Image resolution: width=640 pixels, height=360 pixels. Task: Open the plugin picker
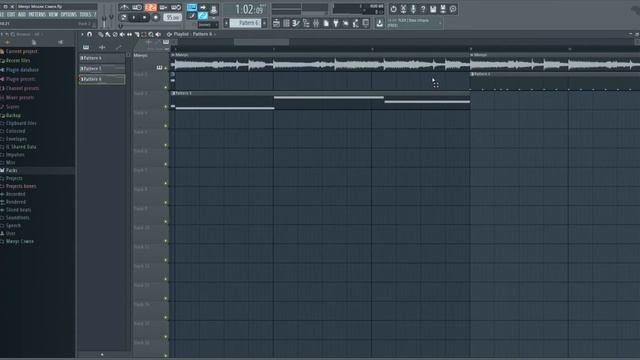tap(336, 23)
